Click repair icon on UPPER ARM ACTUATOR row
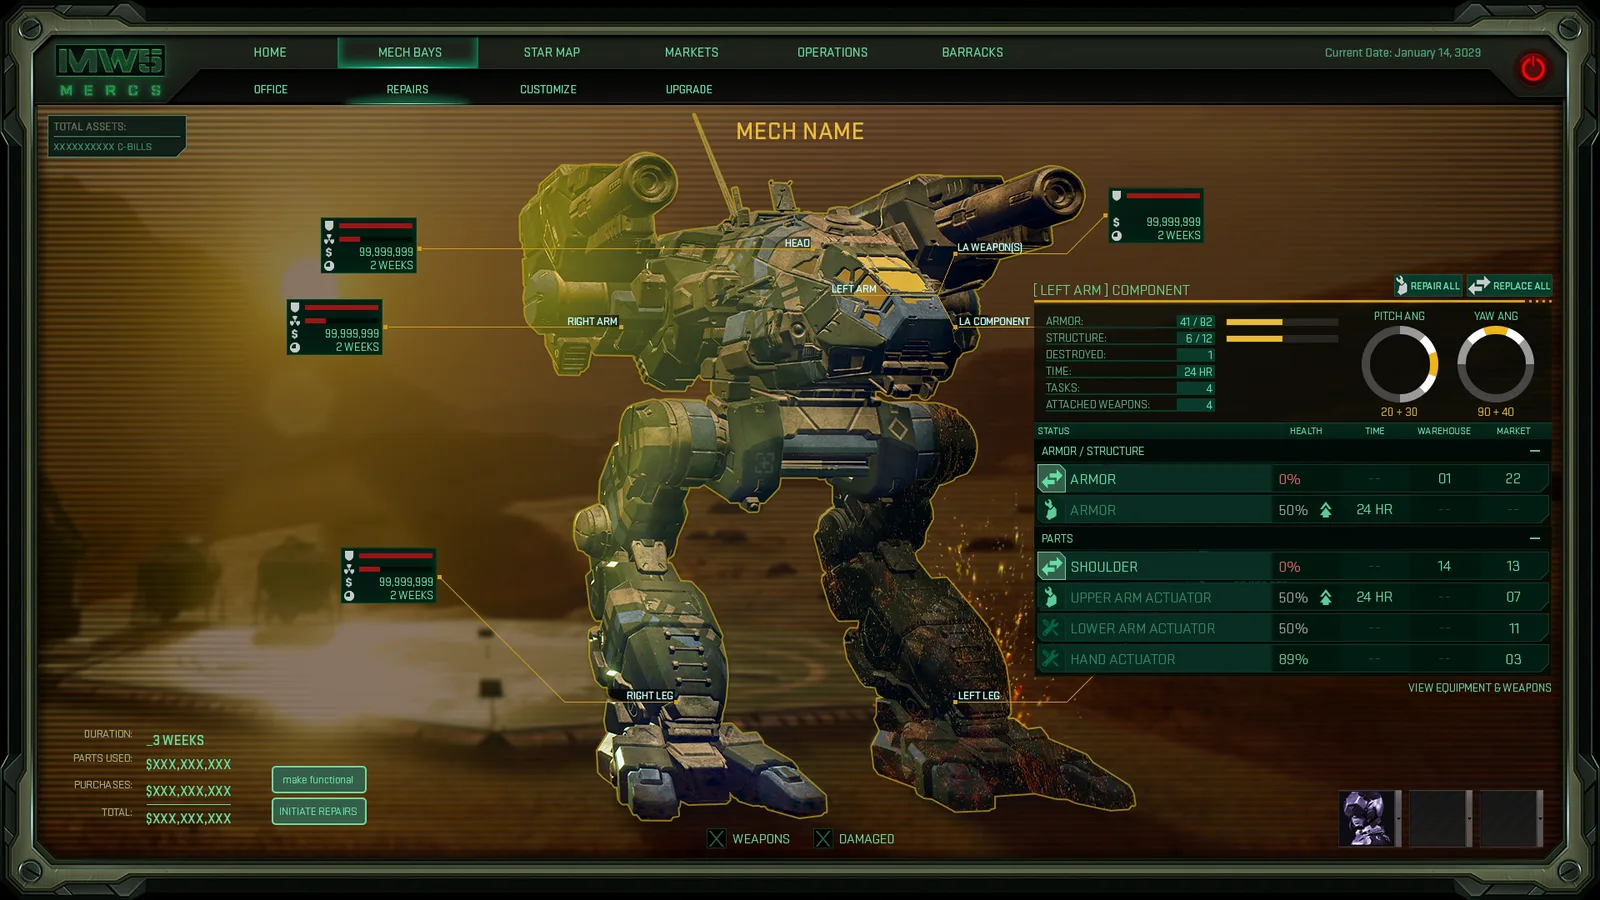Viewport: 1600px width, 900px height. click(1051, 597)
